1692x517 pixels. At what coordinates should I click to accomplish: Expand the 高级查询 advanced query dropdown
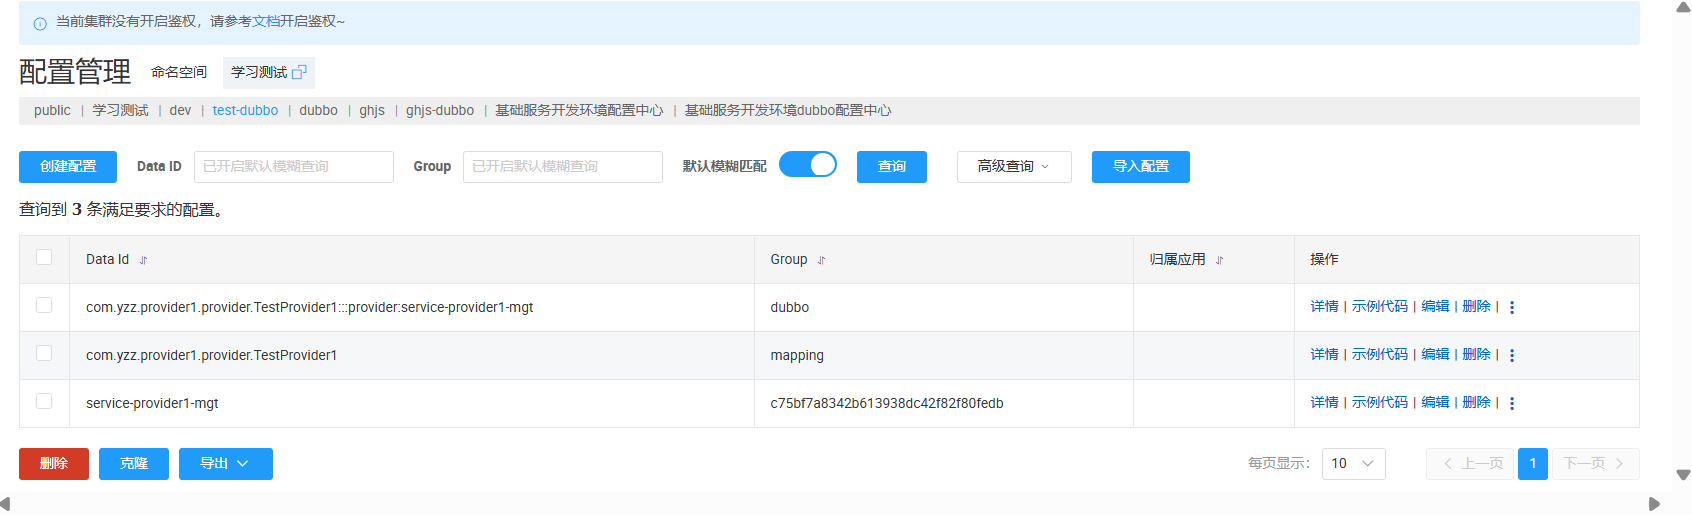[1014, 167]
